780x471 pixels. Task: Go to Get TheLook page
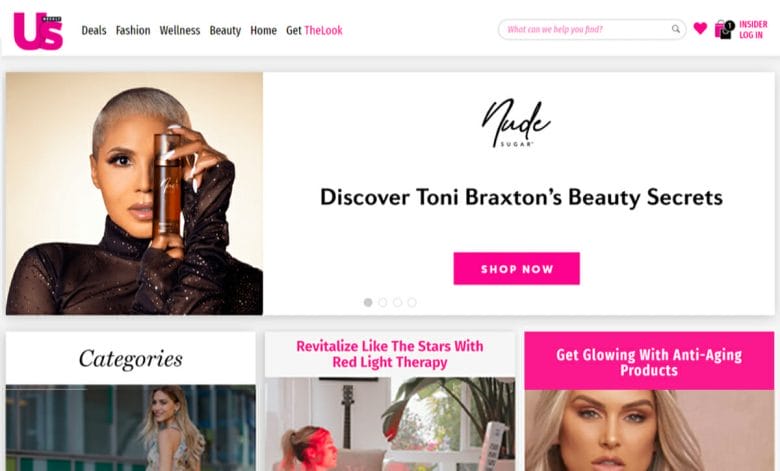coord(314,30)
